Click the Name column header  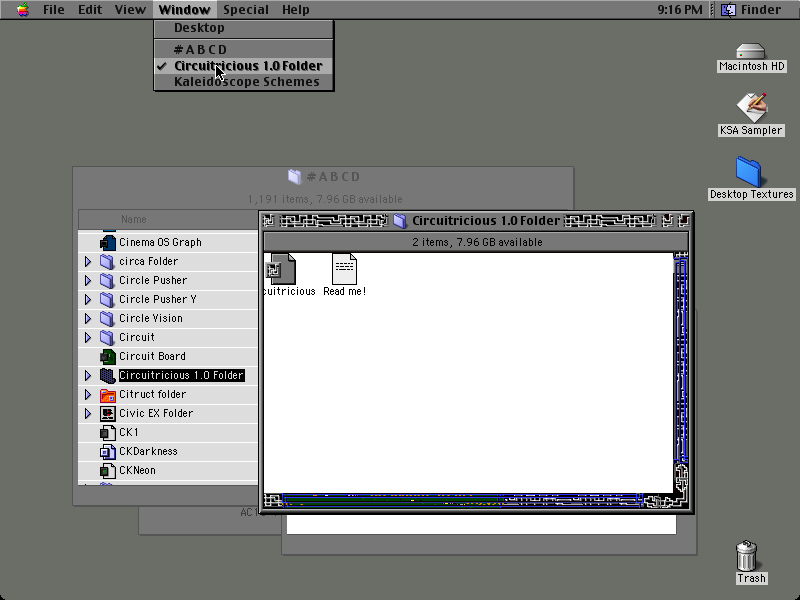168,219
